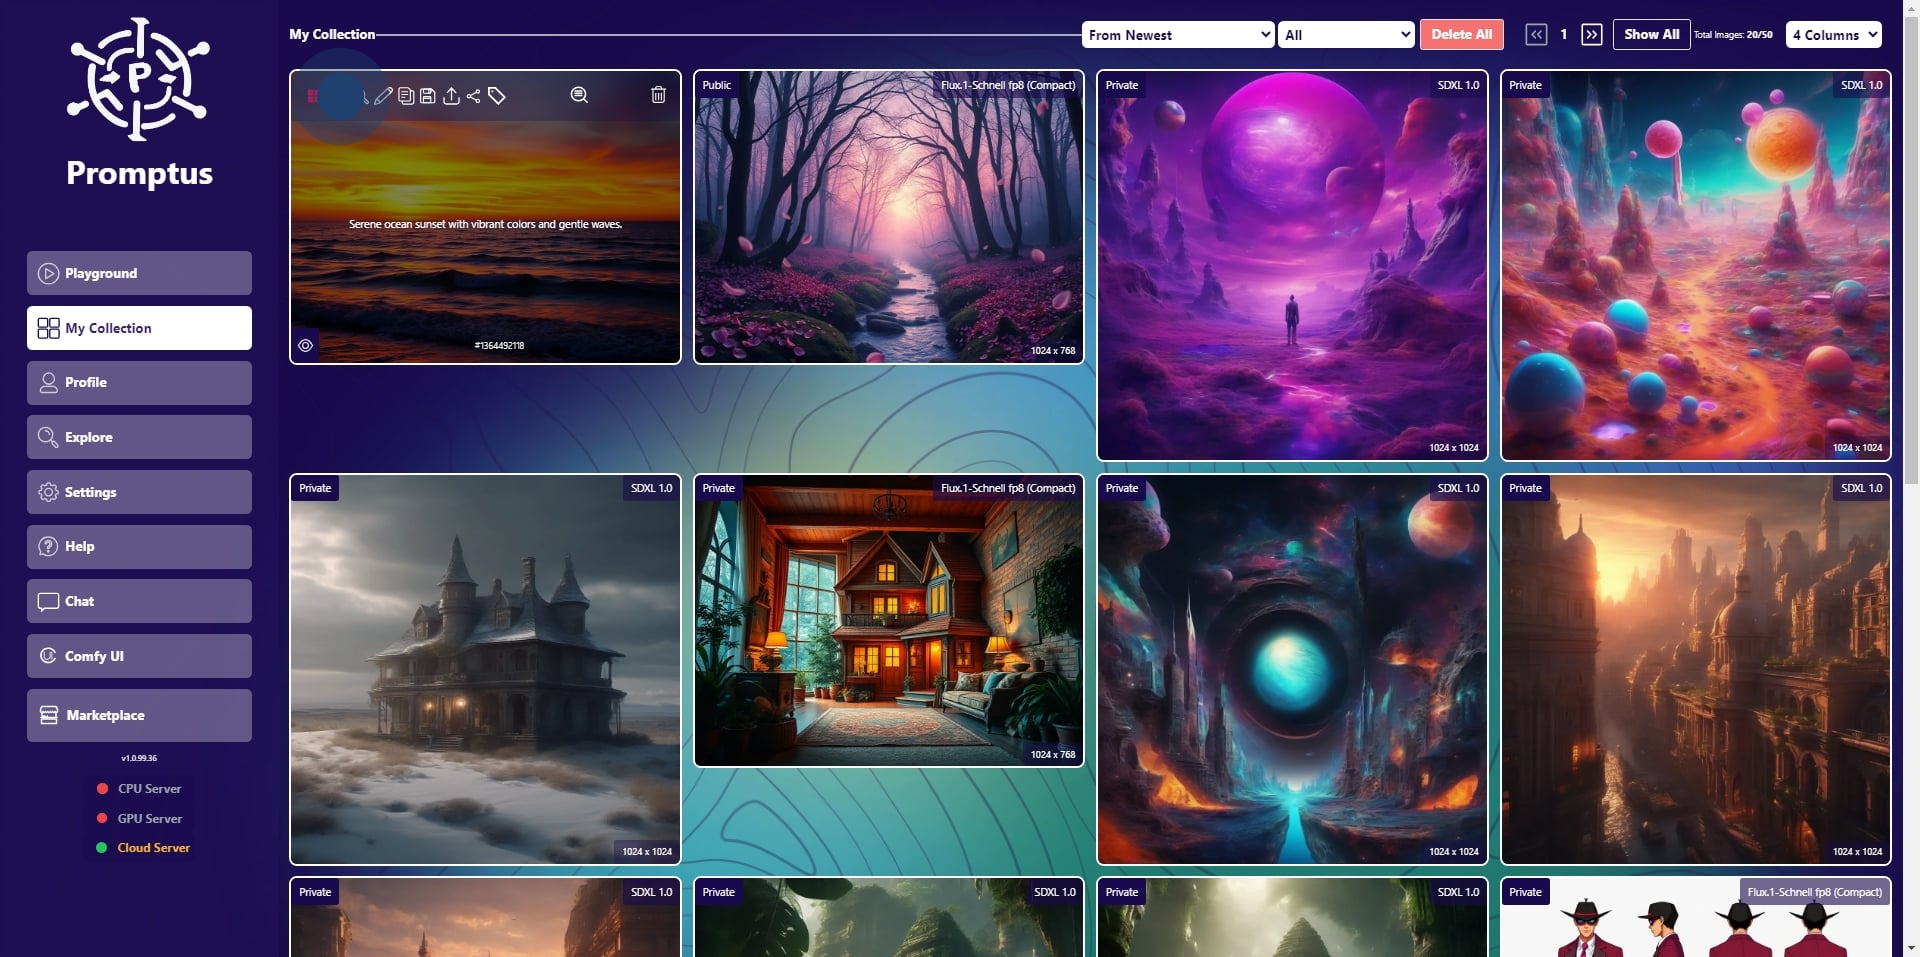Open the Help section in the sidebar
Viewport: 1920px width, 957px height.
139,547
